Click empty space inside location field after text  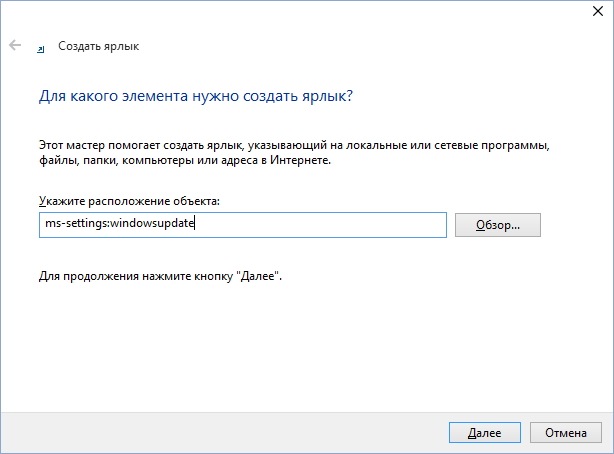[x=319, y=225]
